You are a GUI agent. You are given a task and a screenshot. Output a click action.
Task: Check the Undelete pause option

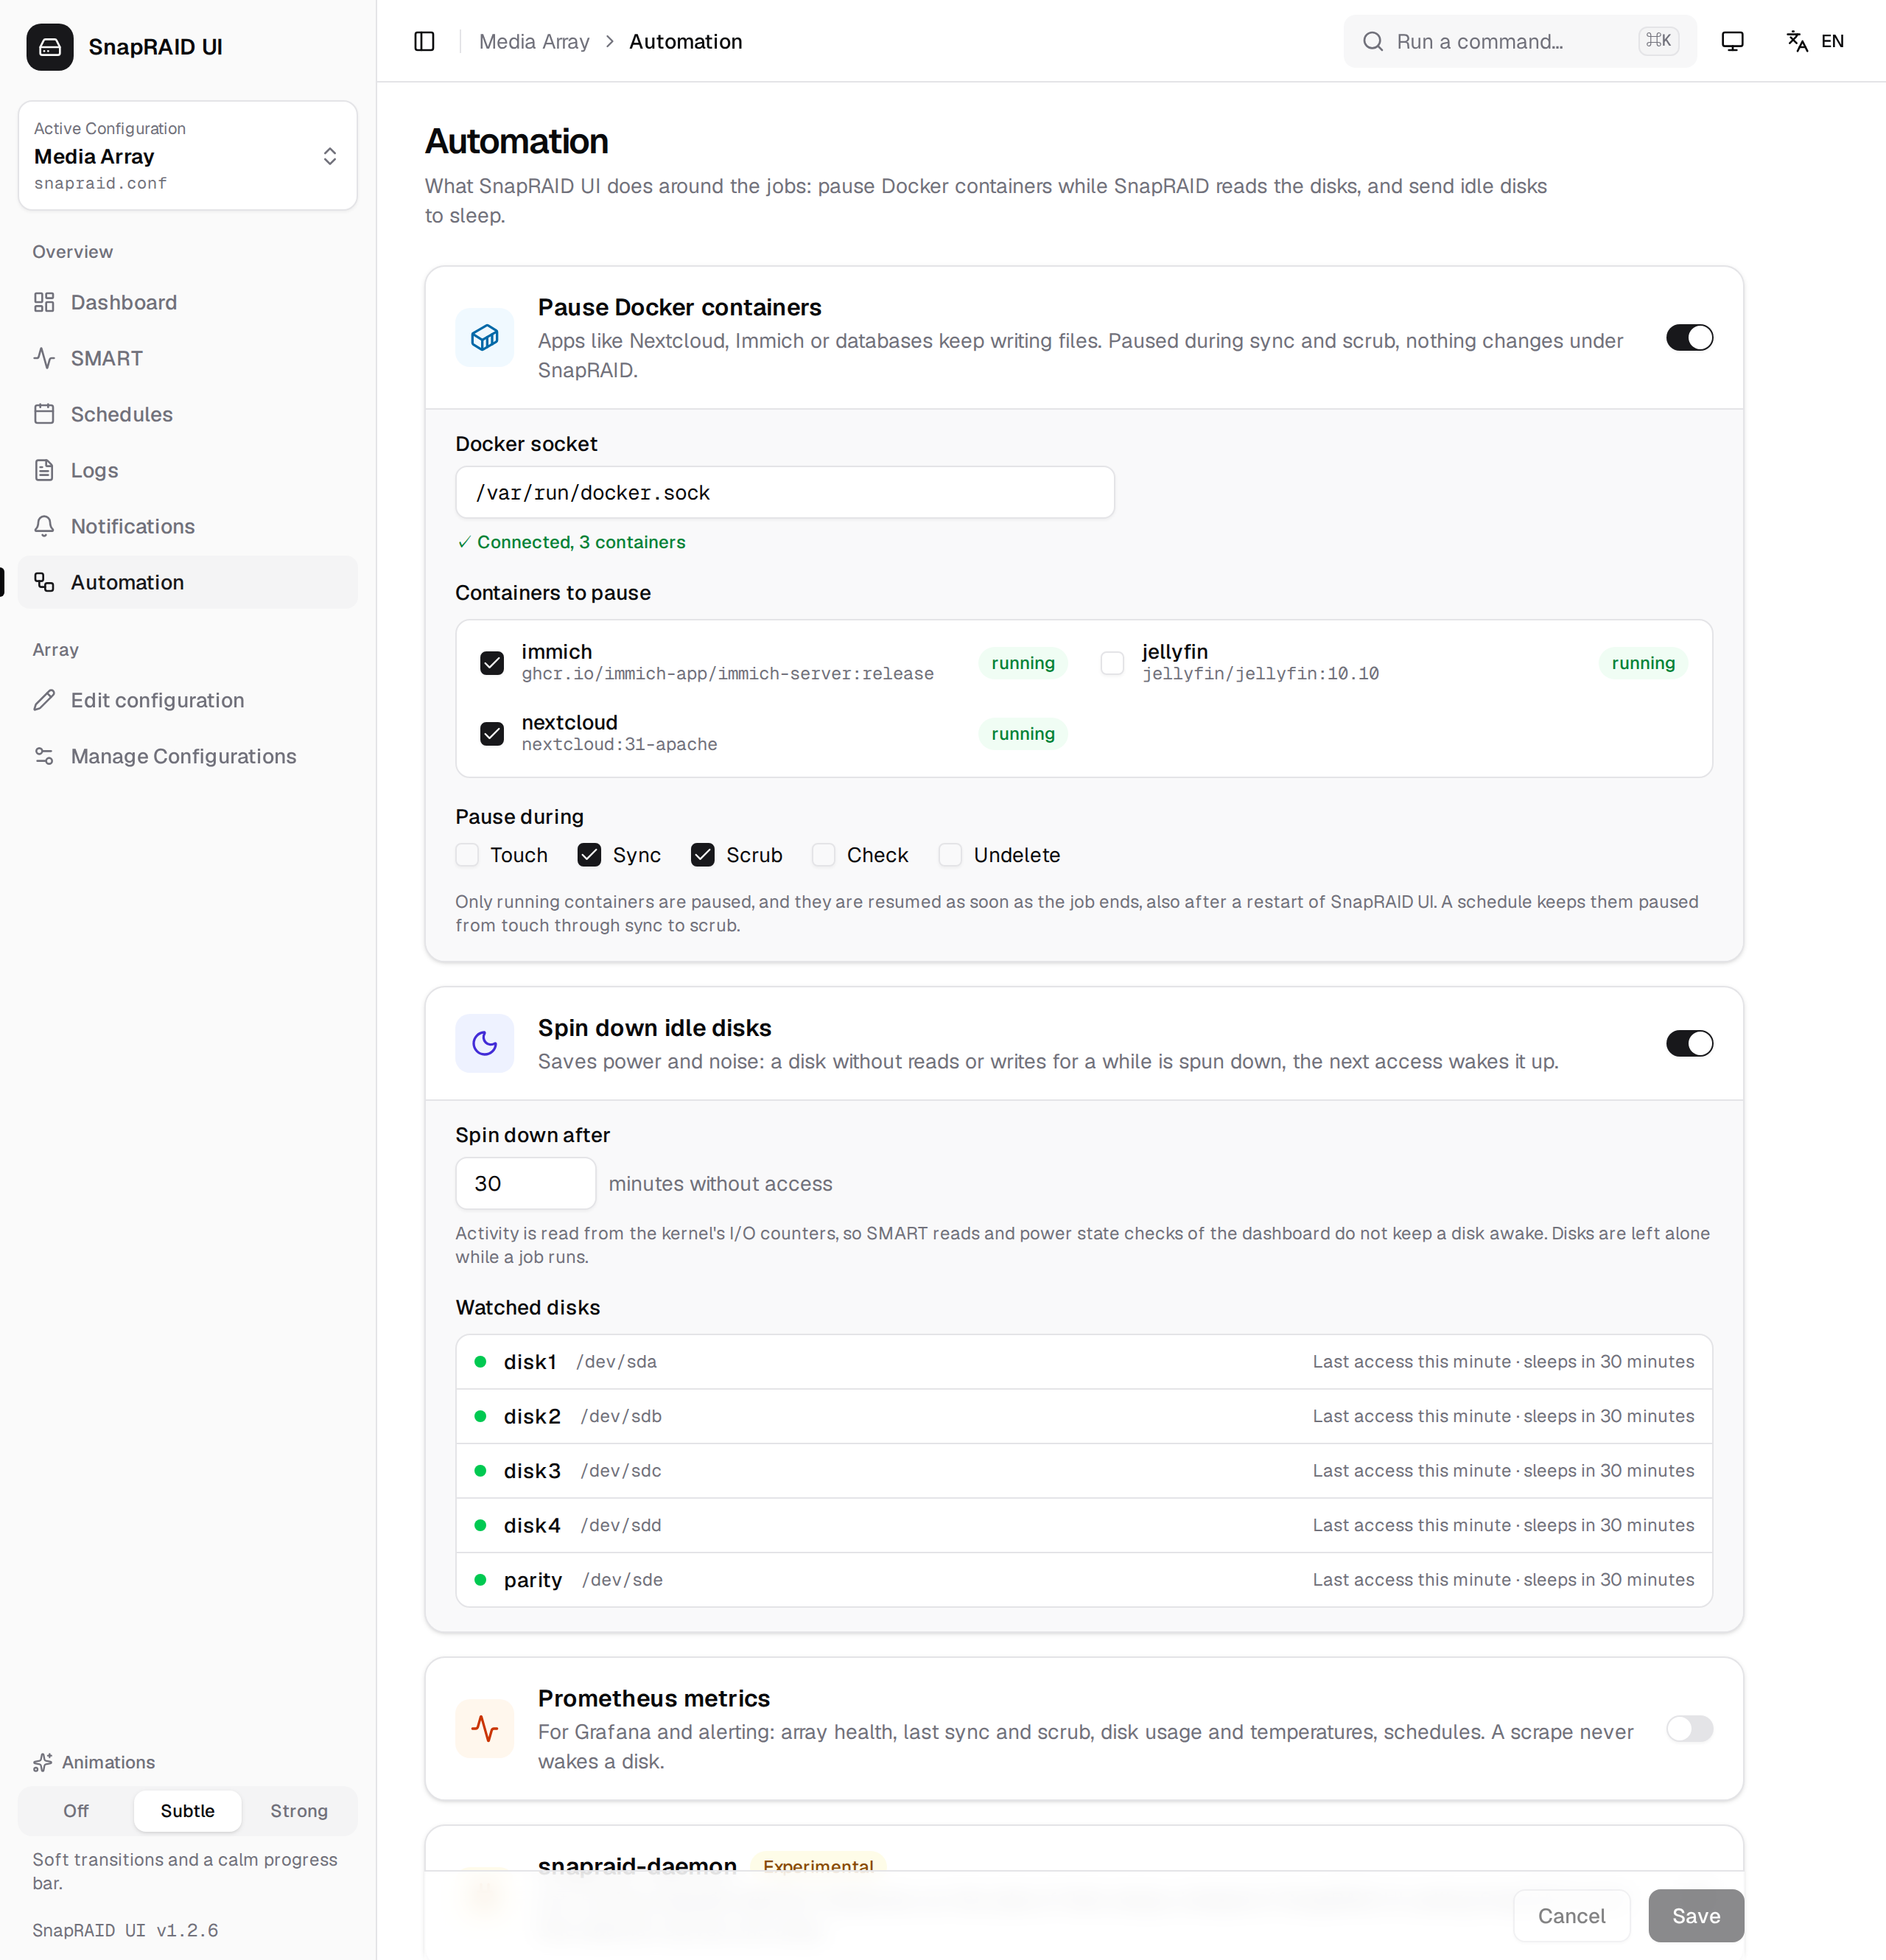tap(950, 855)
